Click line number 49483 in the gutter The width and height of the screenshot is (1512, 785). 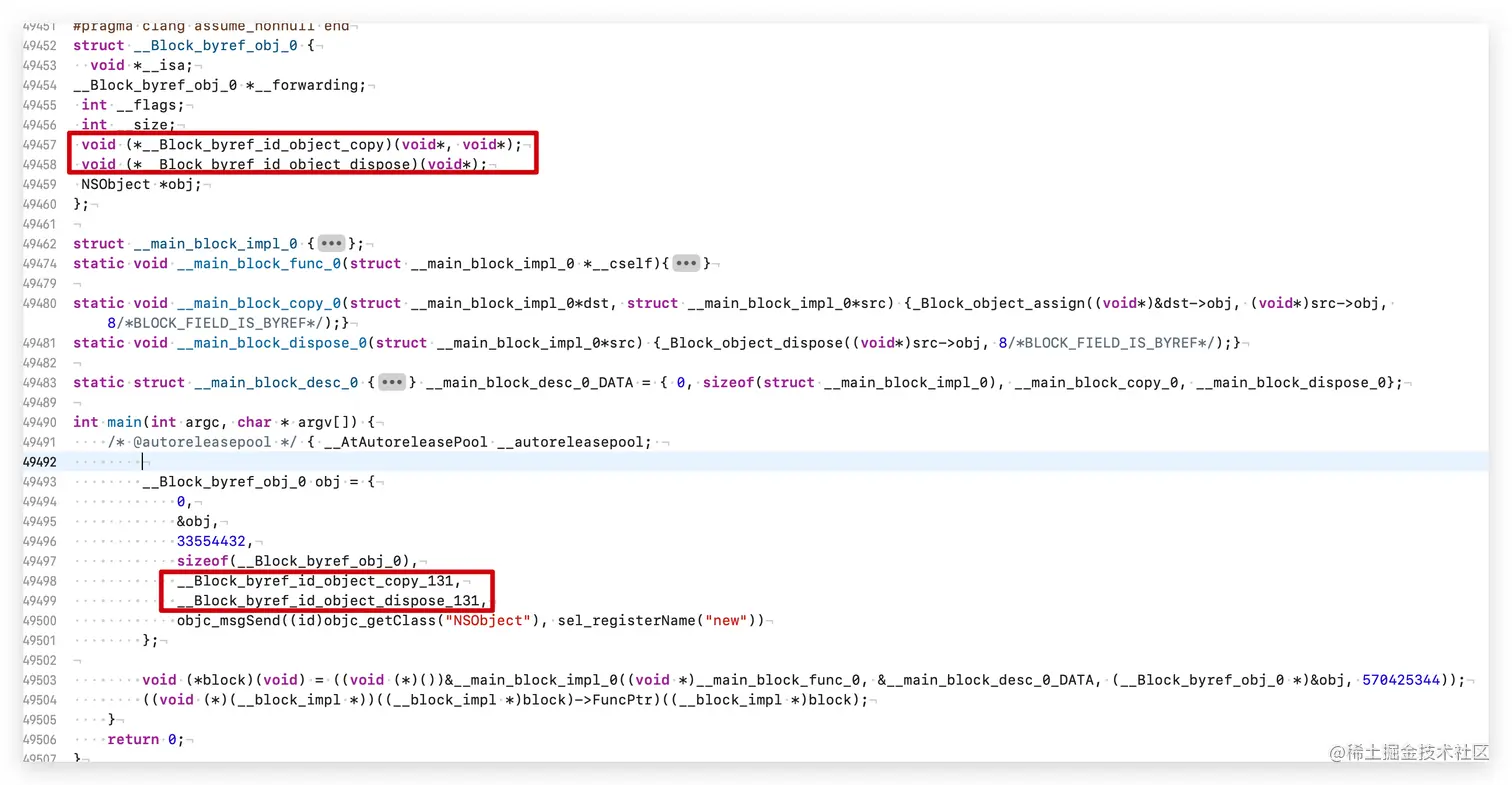pos(39,382)
